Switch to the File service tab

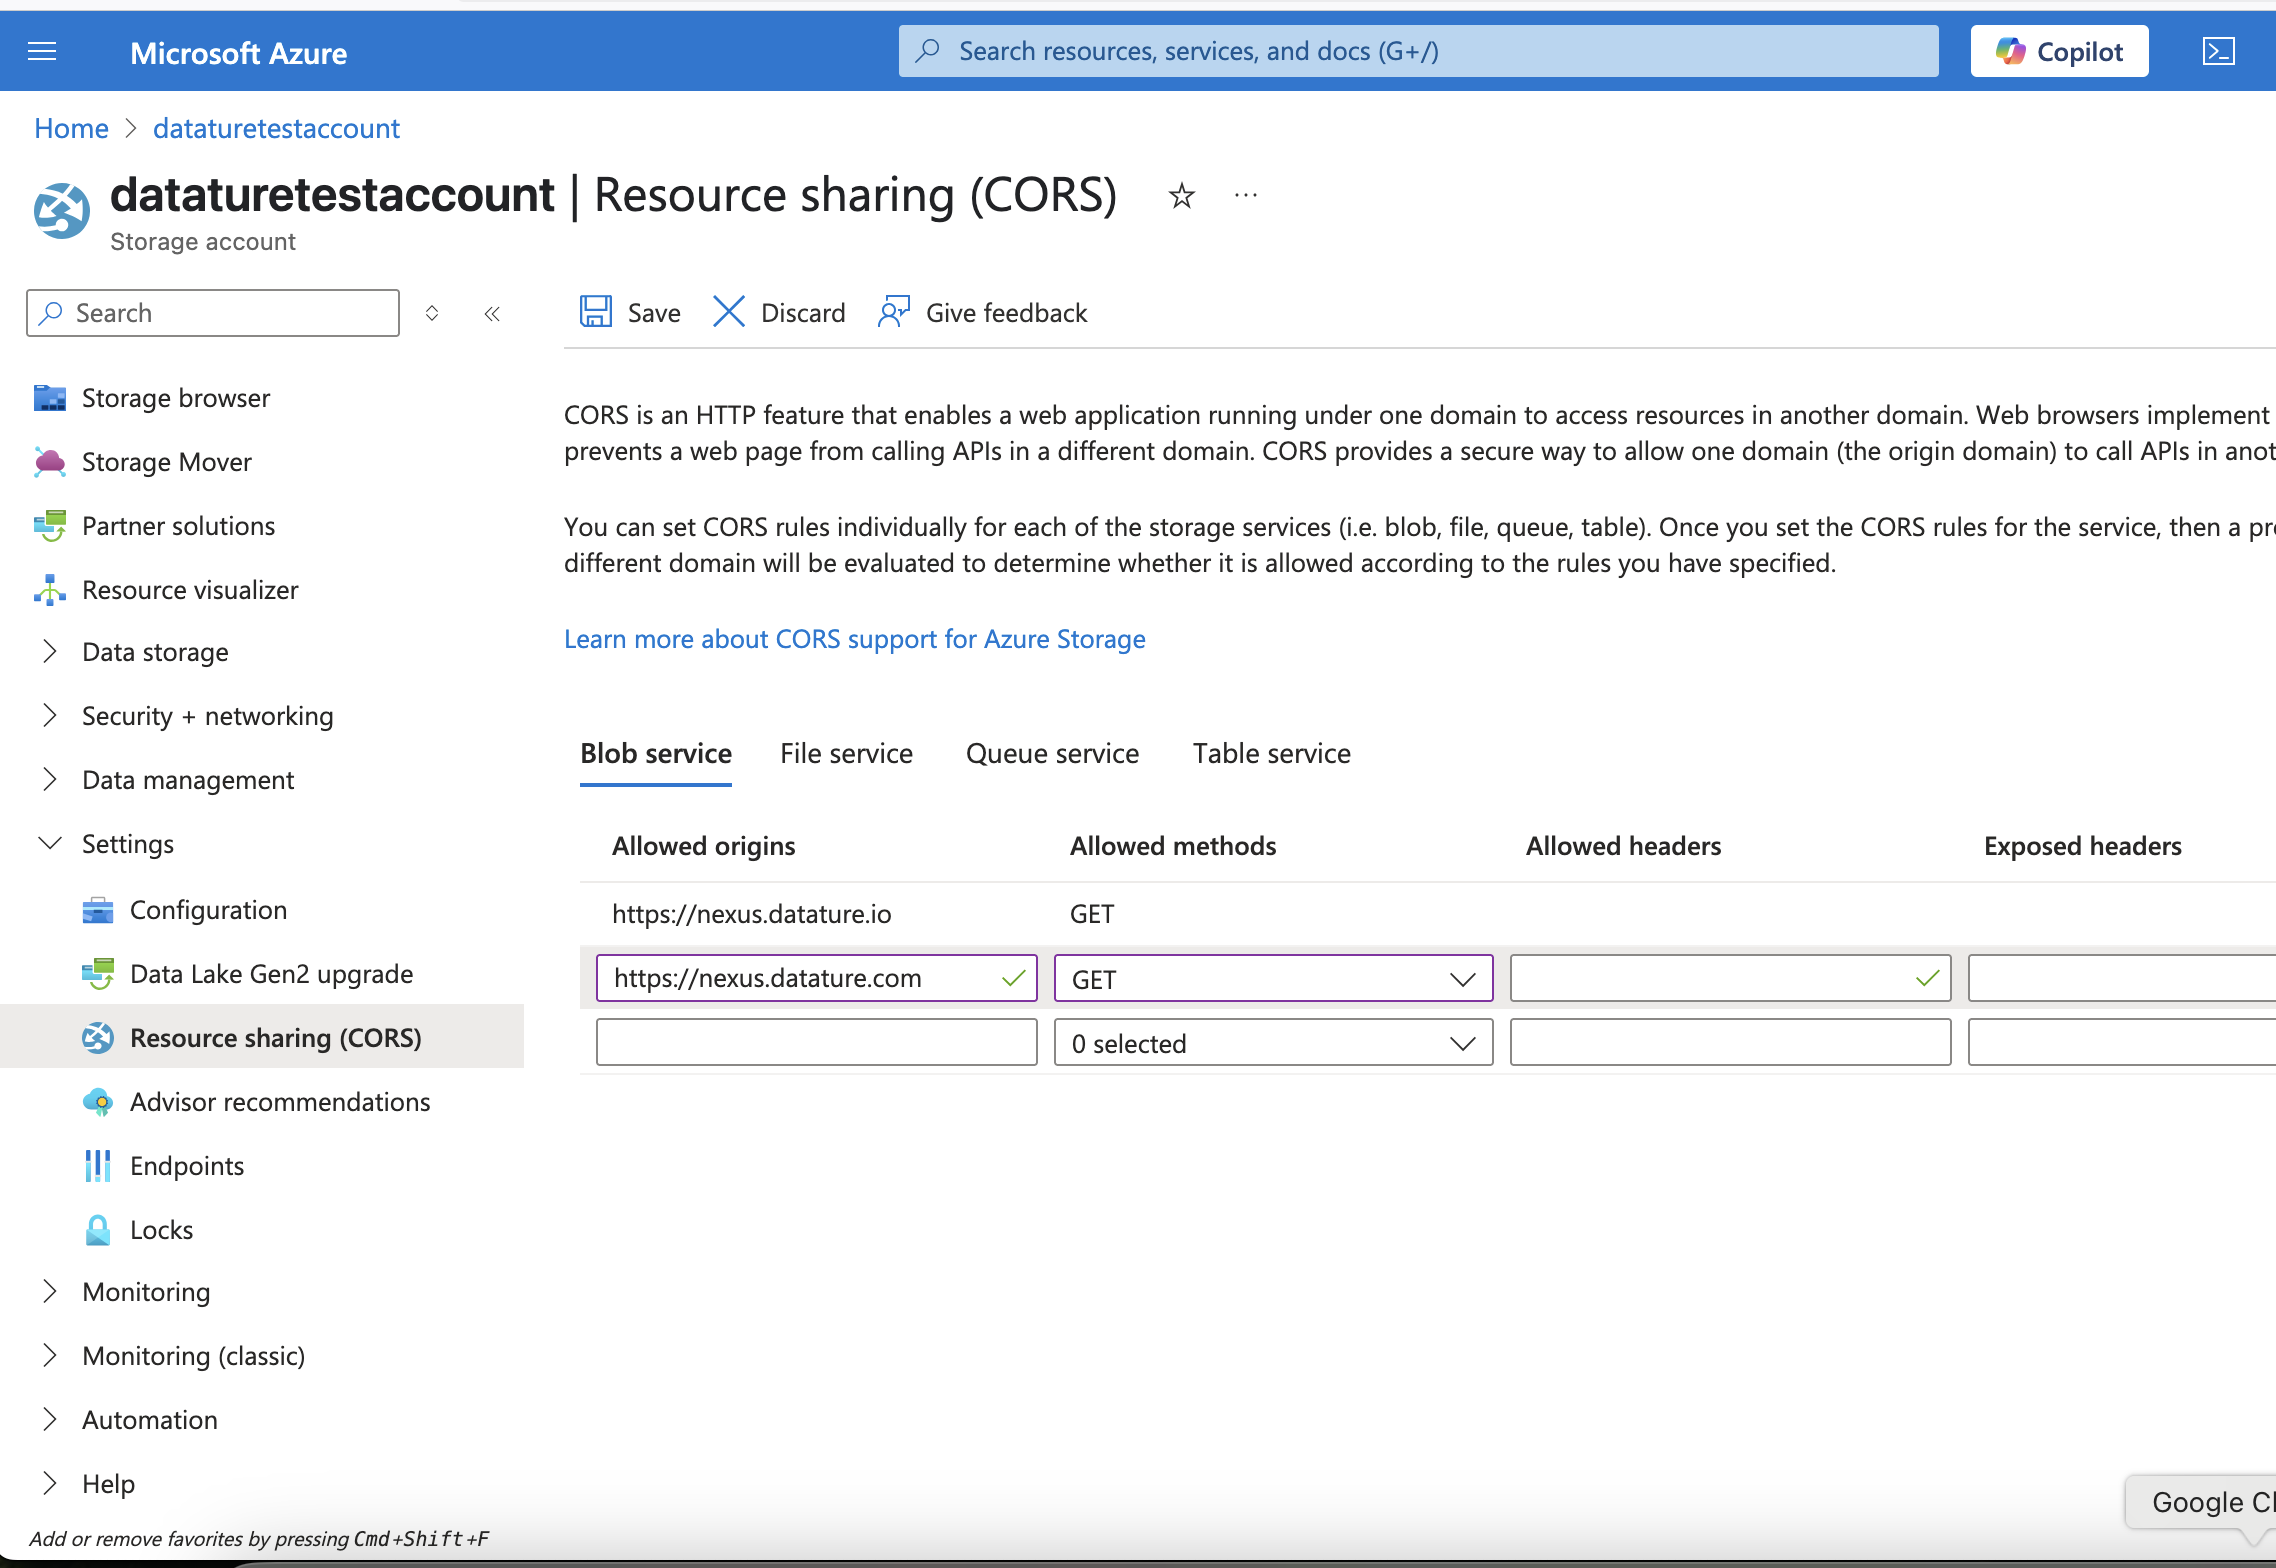tap(846, 754)
